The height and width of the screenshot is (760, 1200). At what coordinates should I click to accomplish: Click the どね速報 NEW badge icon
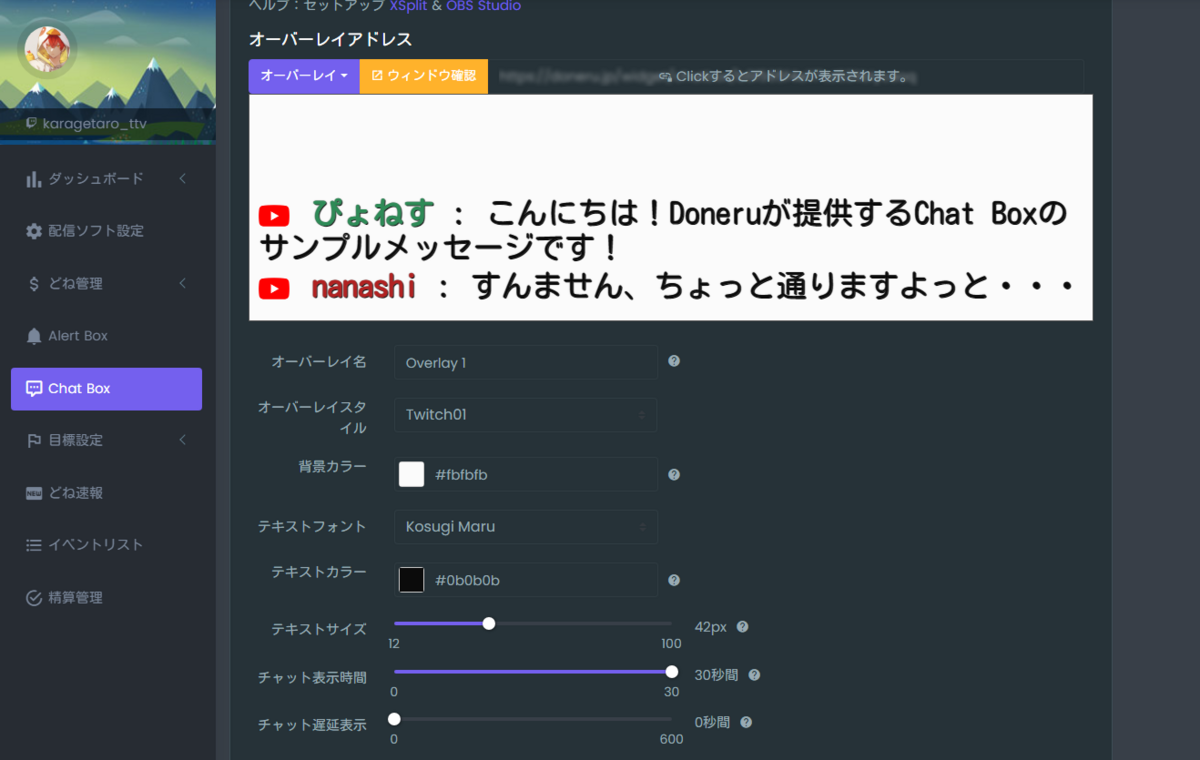click(34, 493)
